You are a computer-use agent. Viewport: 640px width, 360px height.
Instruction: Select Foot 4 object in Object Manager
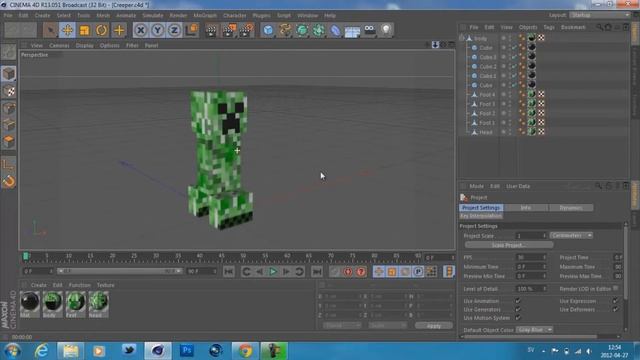(487, 95)
